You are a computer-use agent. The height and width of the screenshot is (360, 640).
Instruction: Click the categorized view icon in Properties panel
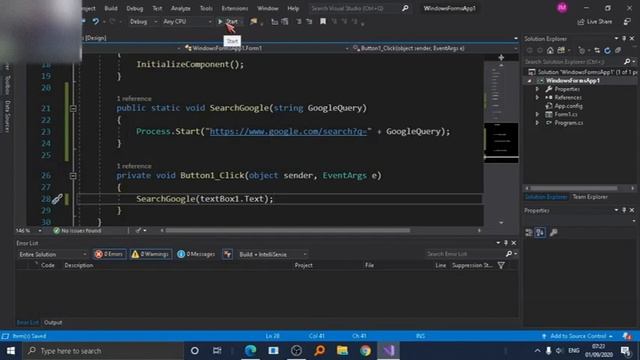click(x=529, y=233)
